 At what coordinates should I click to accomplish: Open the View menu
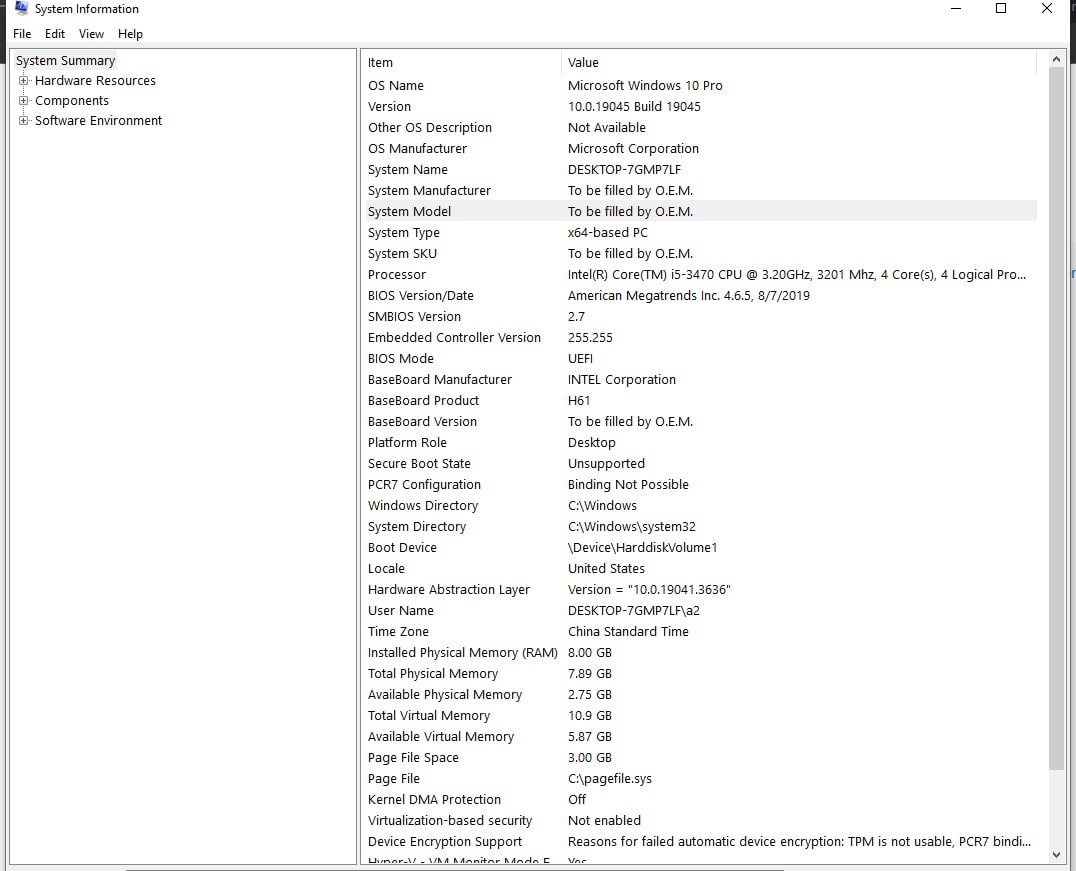pos(91,34)
